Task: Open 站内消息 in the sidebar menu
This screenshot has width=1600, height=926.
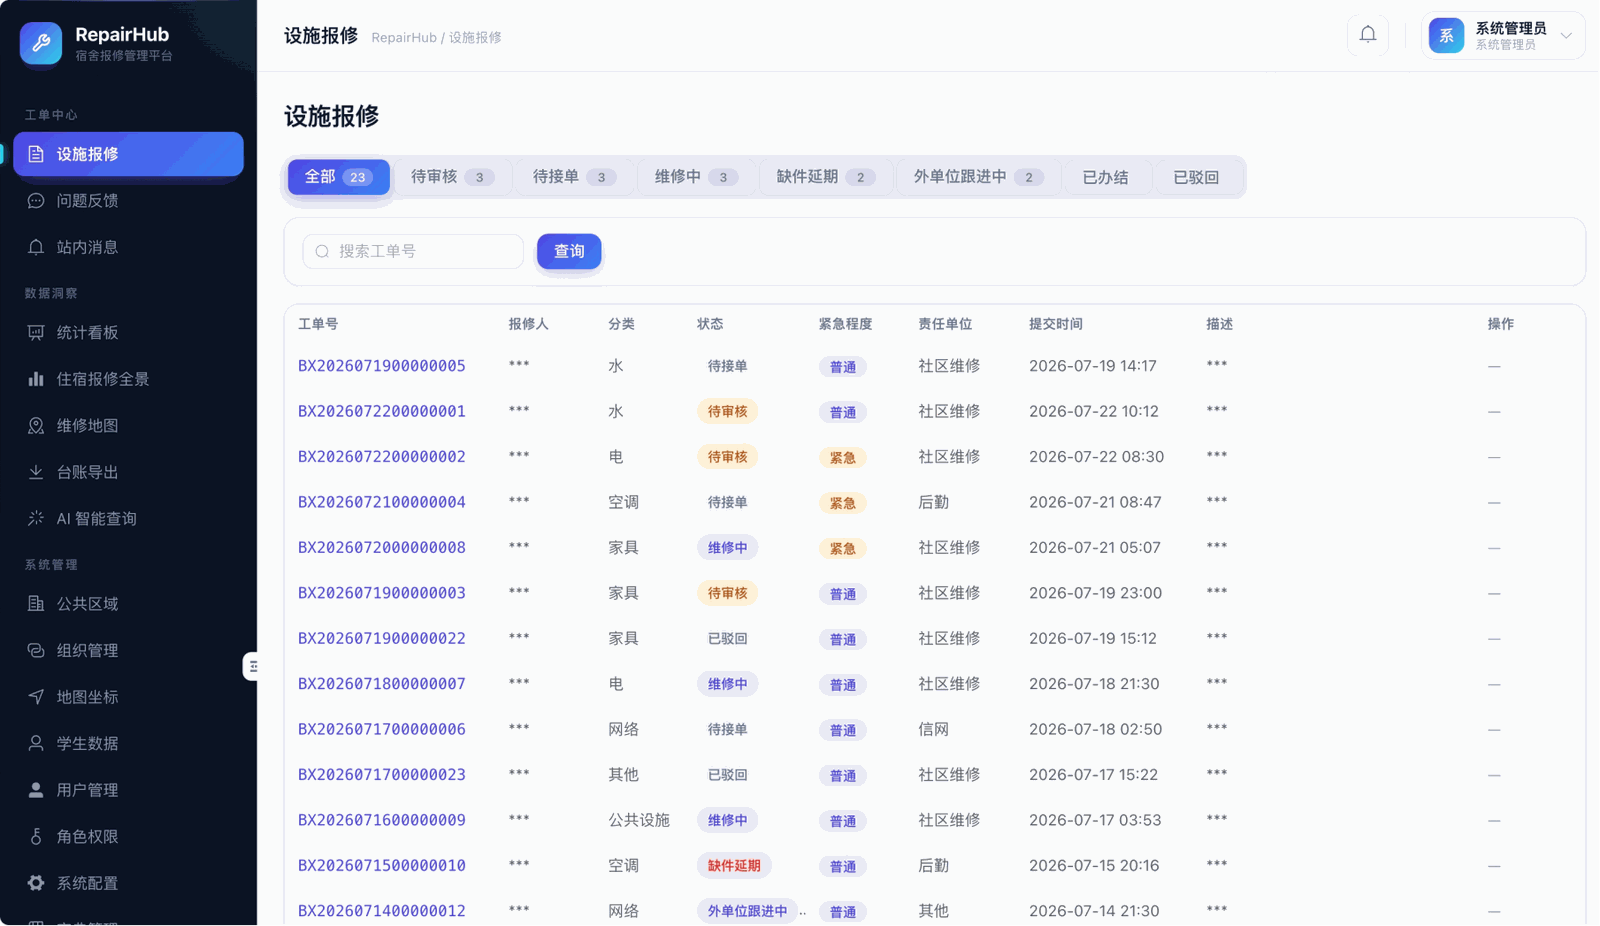Action: tap(128, 247)
